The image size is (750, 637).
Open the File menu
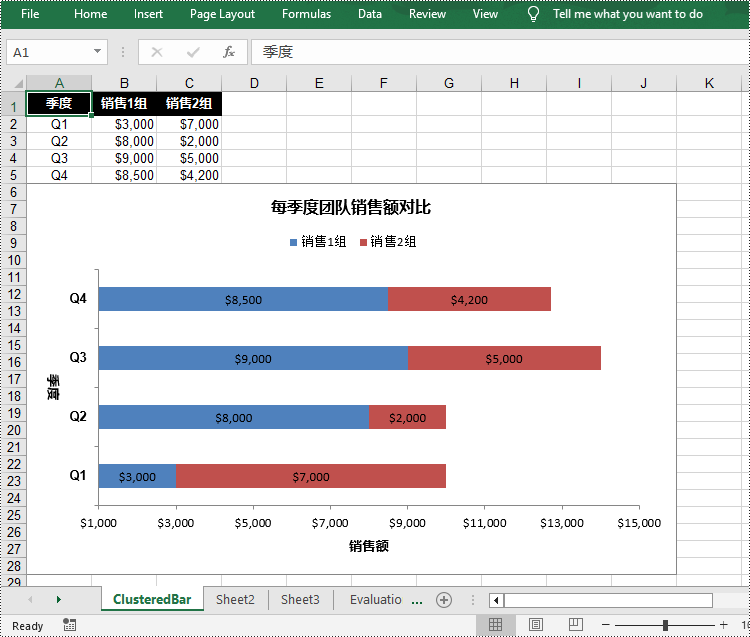pyautogui.click(x=30, y=14)
